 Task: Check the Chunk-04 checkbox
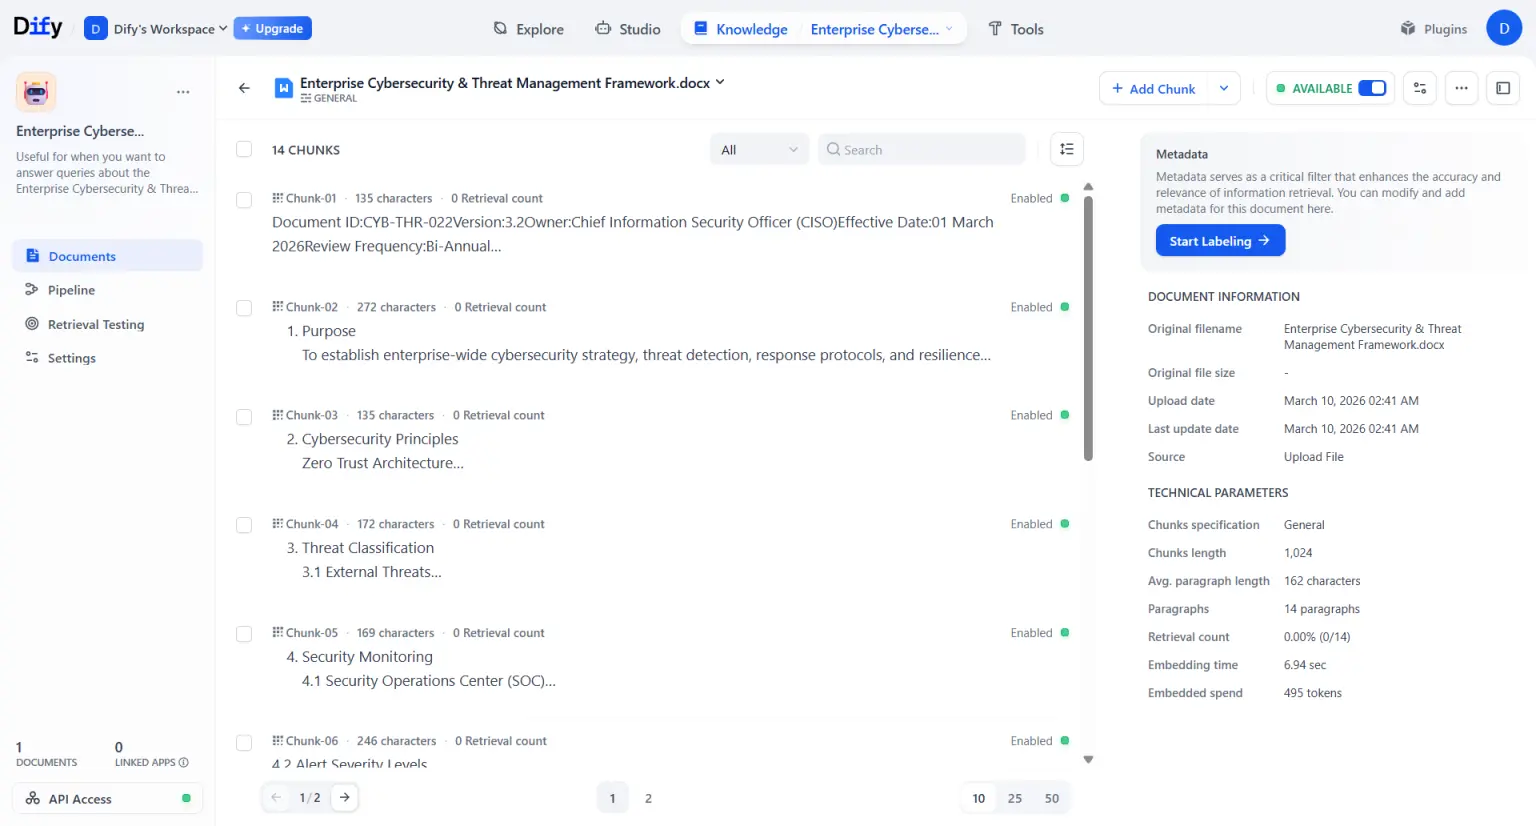point(244,525)
